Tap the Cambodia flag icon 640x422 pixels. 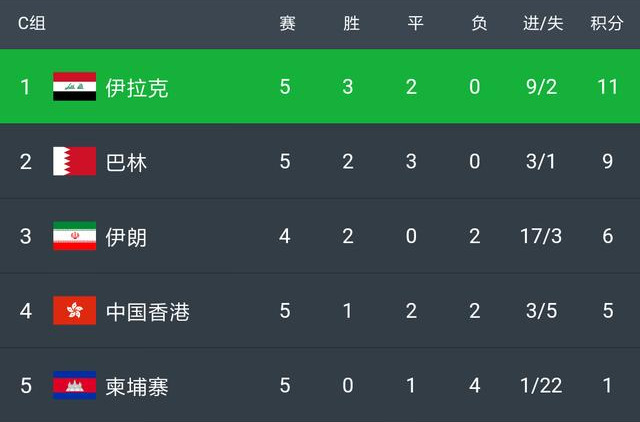[74, 385]
